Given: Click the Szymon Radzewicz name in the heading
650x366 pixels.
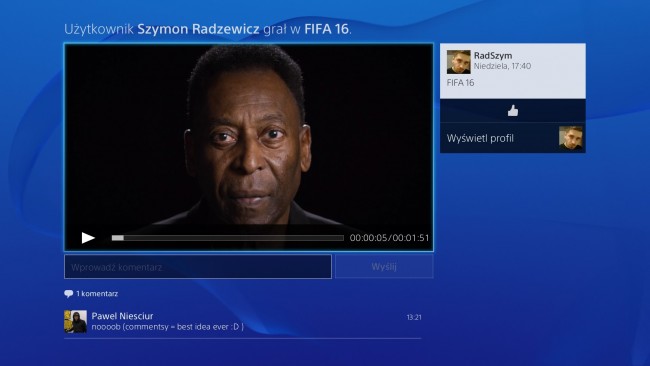Looking at the screenshot, I should click(x=198, y=29).
